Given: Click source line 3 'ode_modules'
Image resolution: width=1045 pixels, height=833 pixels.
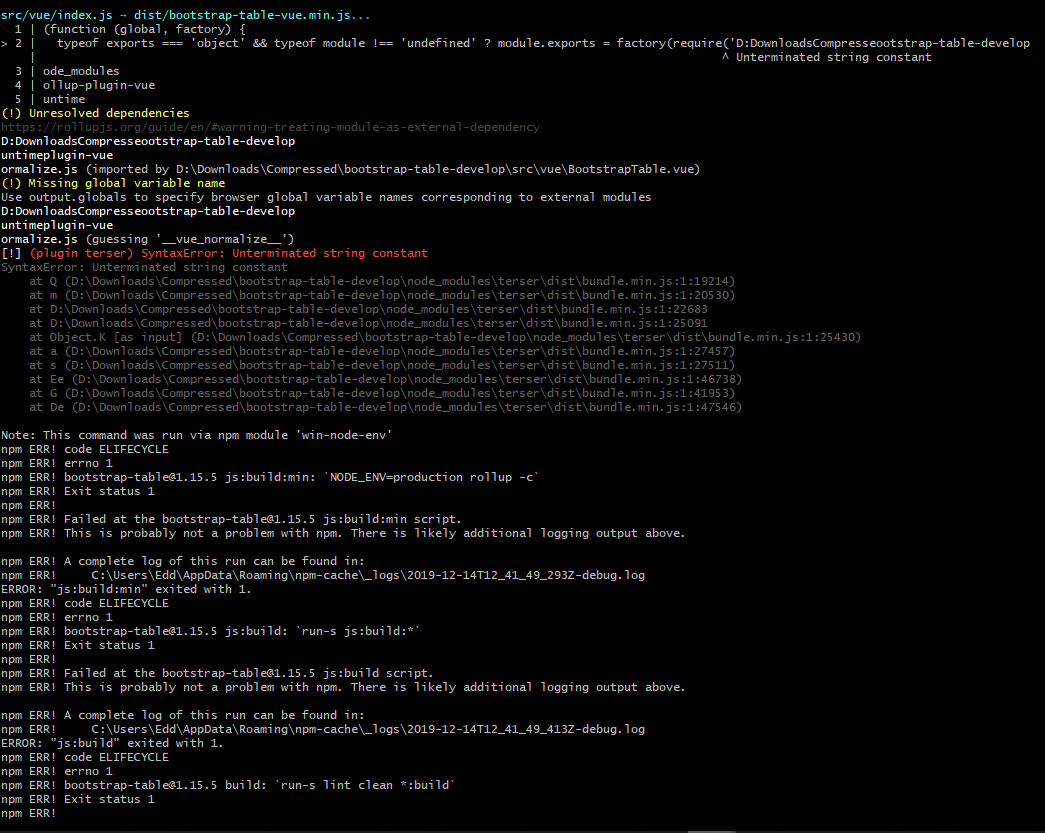Looking at the screenshot, I should point(67,71).
